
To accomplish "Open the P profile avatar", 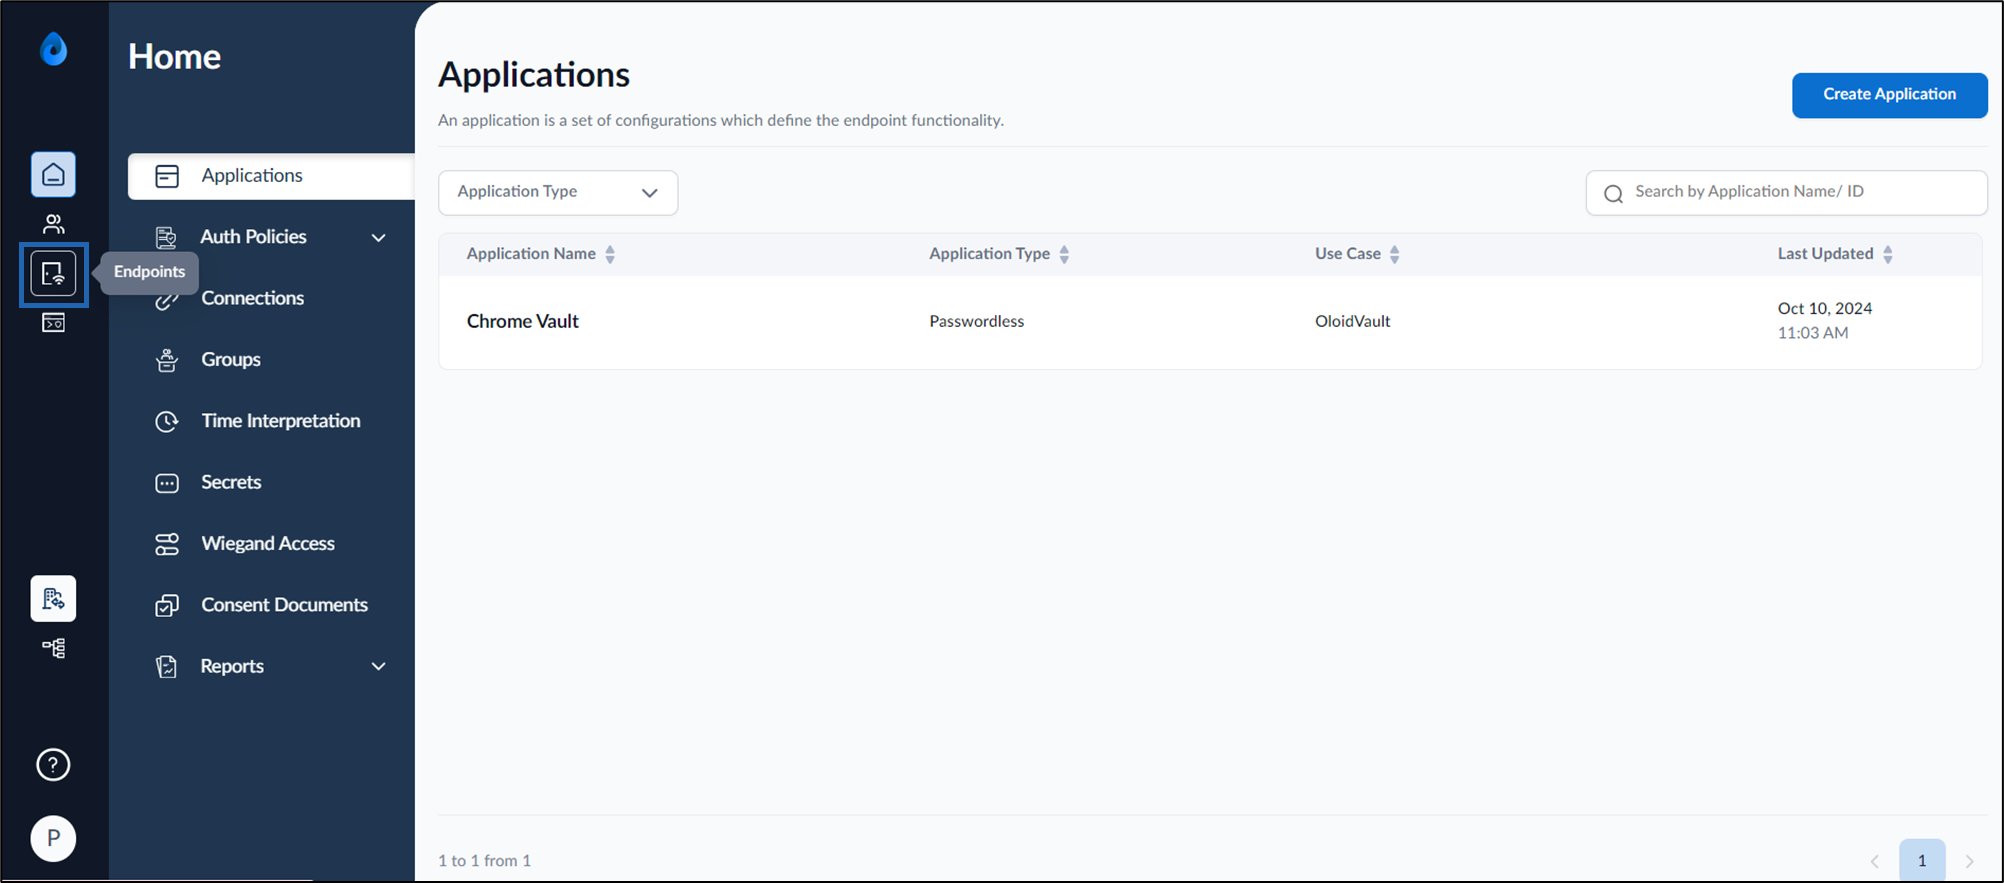I will [x=53, y=838].
